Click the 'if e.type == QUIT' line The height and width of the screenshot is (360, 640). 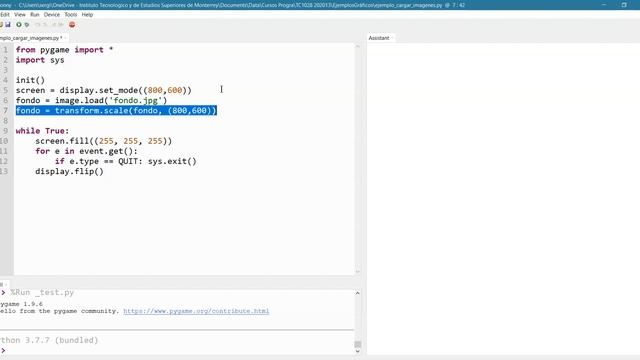(126, 161)
